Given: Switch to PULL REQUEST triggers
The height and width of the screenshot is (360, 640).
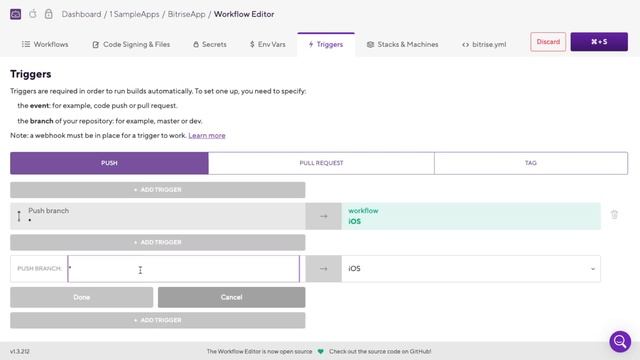Looking at the screenshot, I should pyautogui.click(x=321, y=163).
